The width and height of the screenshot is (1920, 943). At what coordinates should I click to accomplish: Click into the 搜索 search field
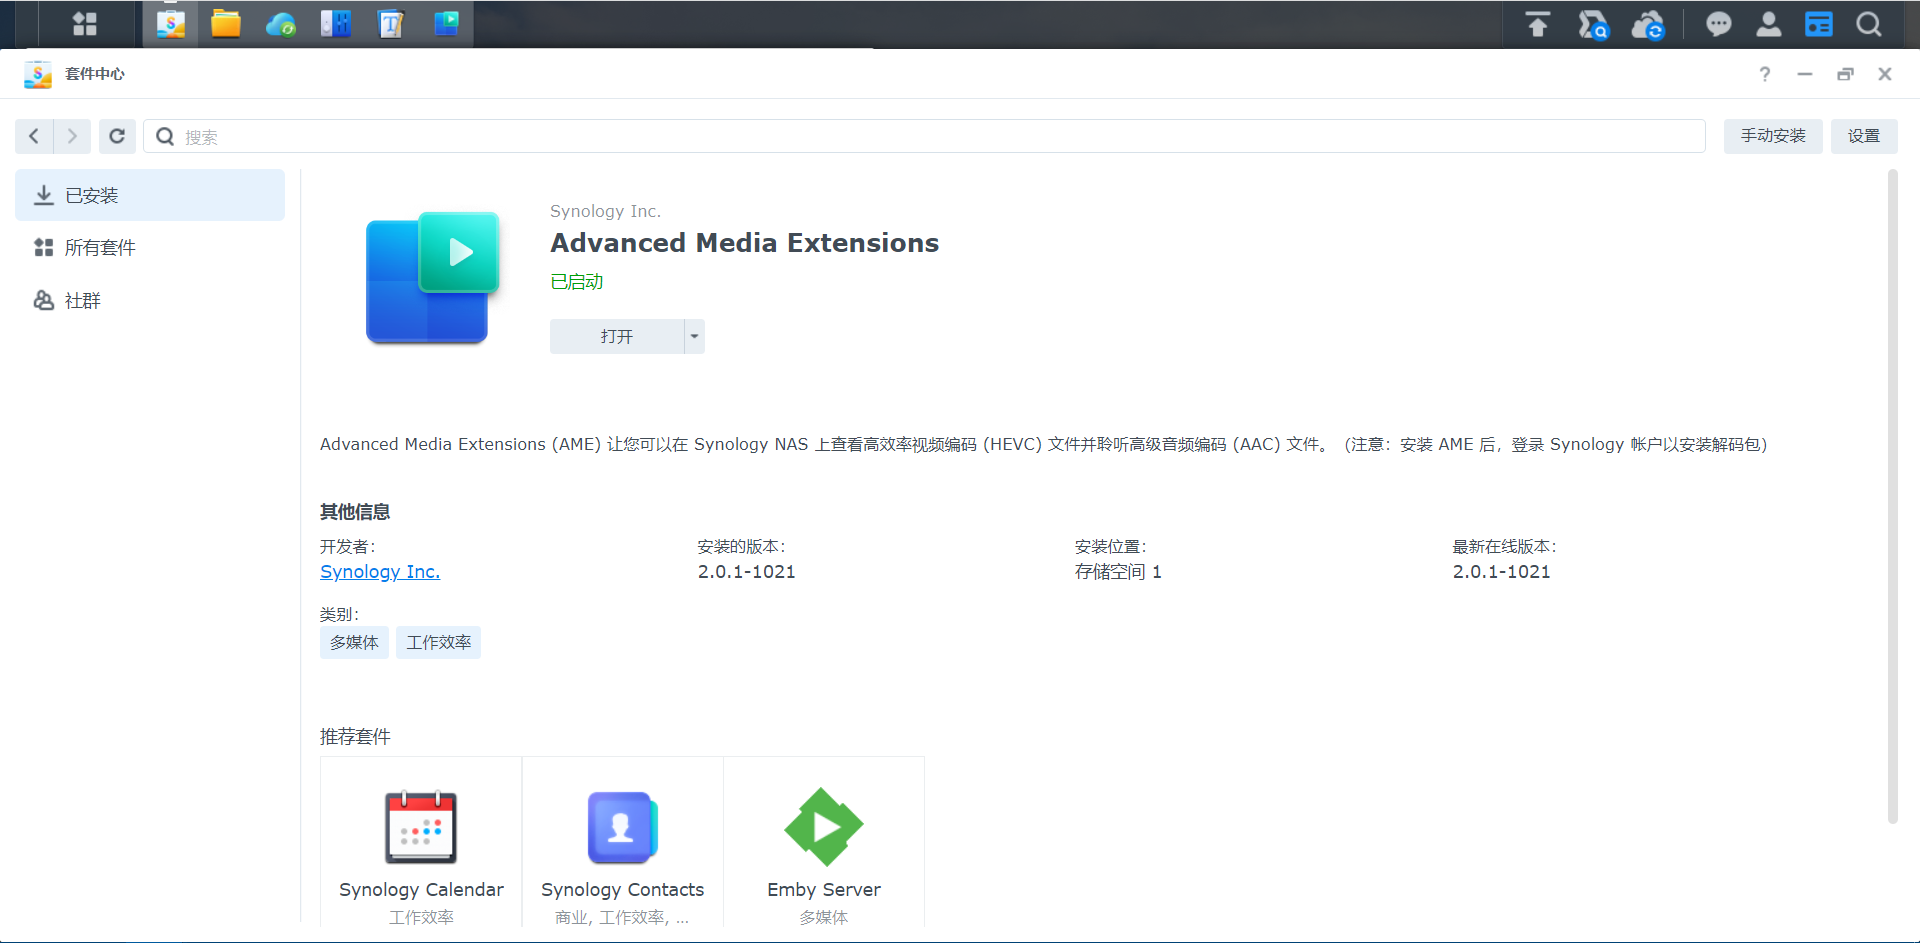point(925,136)
